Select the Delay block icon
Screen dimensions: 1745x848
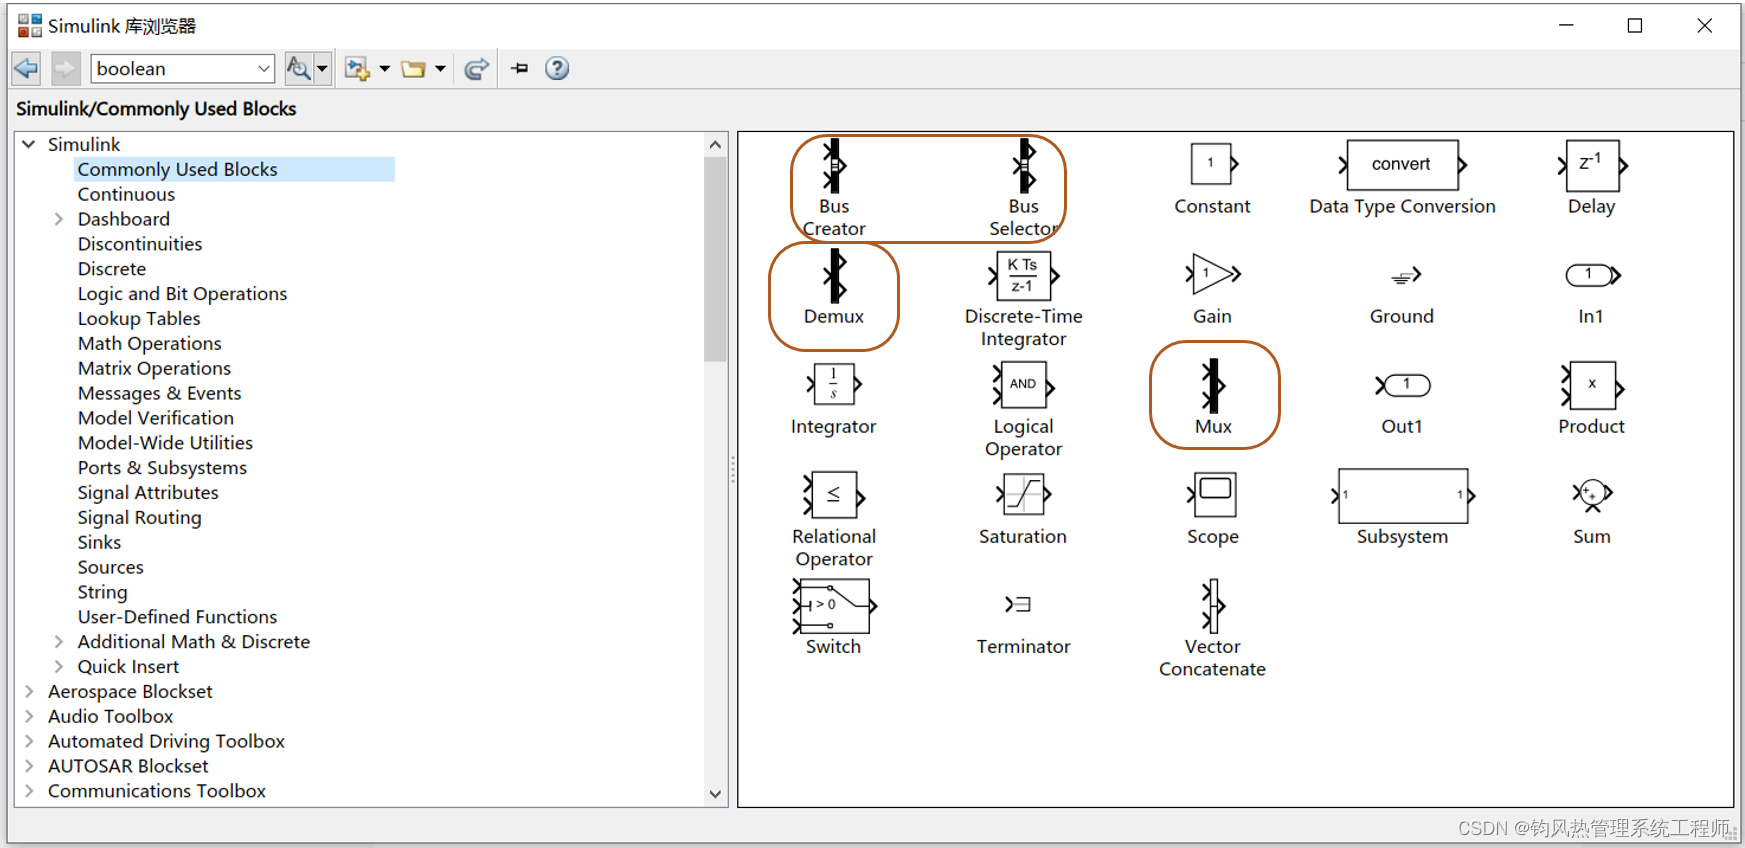(1592, 165)
